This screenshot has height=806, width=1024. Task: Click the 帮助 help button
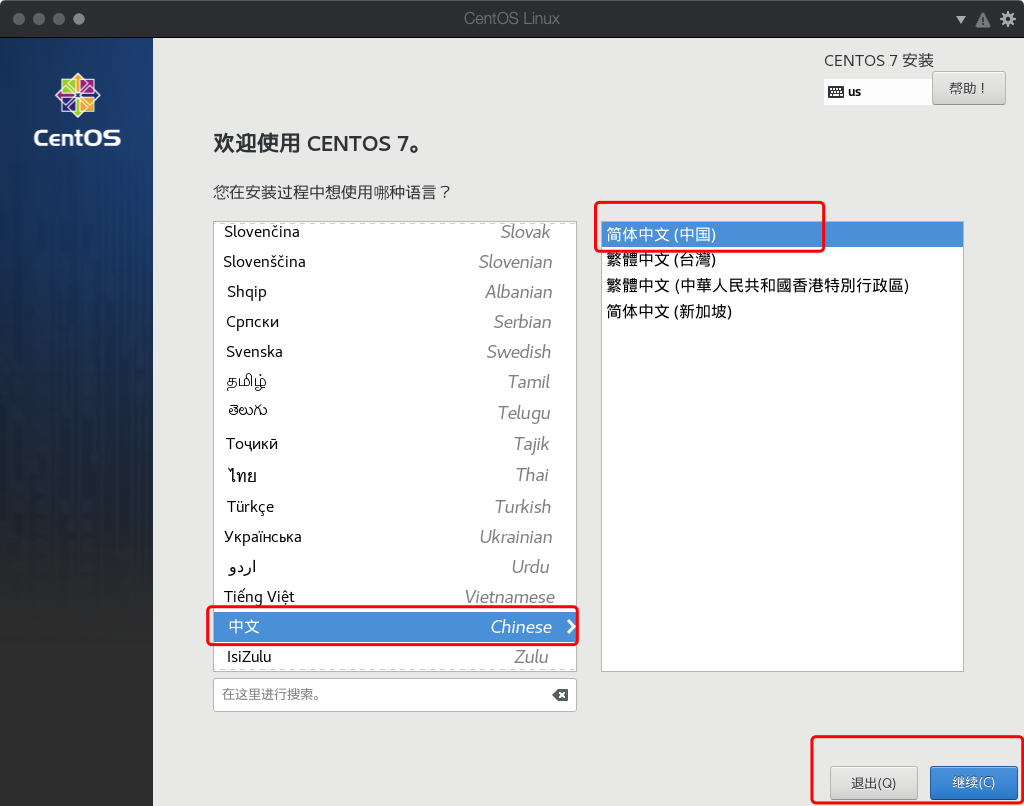tap(967, 87)
